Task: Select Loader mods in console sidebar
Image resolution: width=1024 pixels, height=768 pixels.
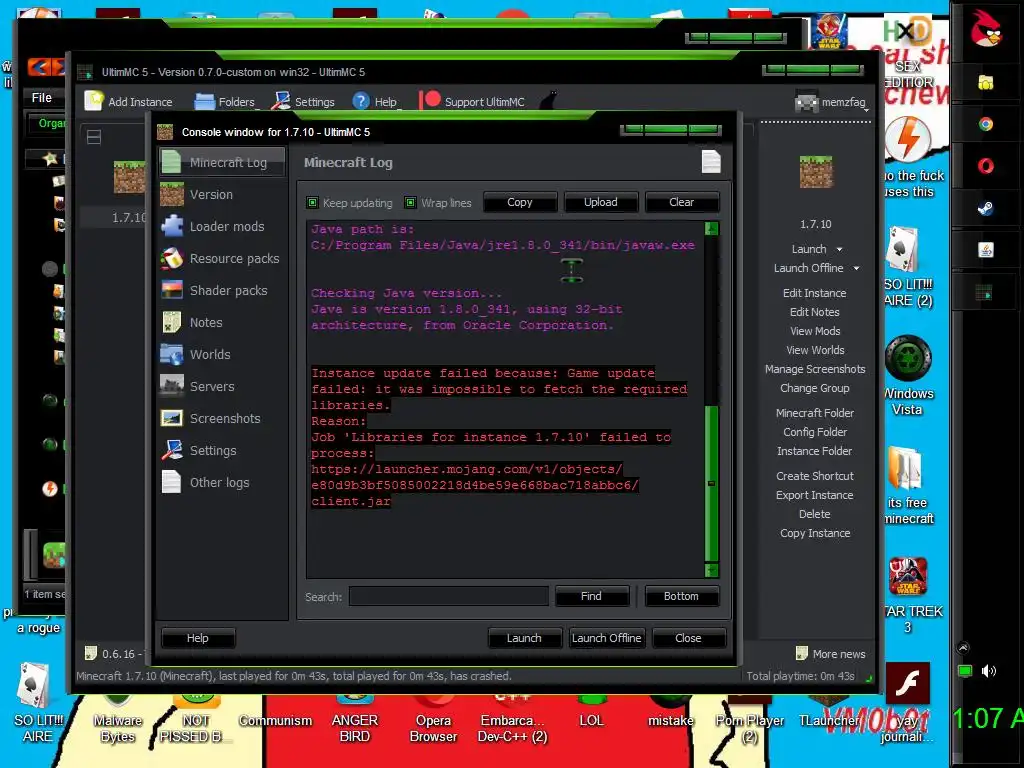Action: click(x=221, y=227)
